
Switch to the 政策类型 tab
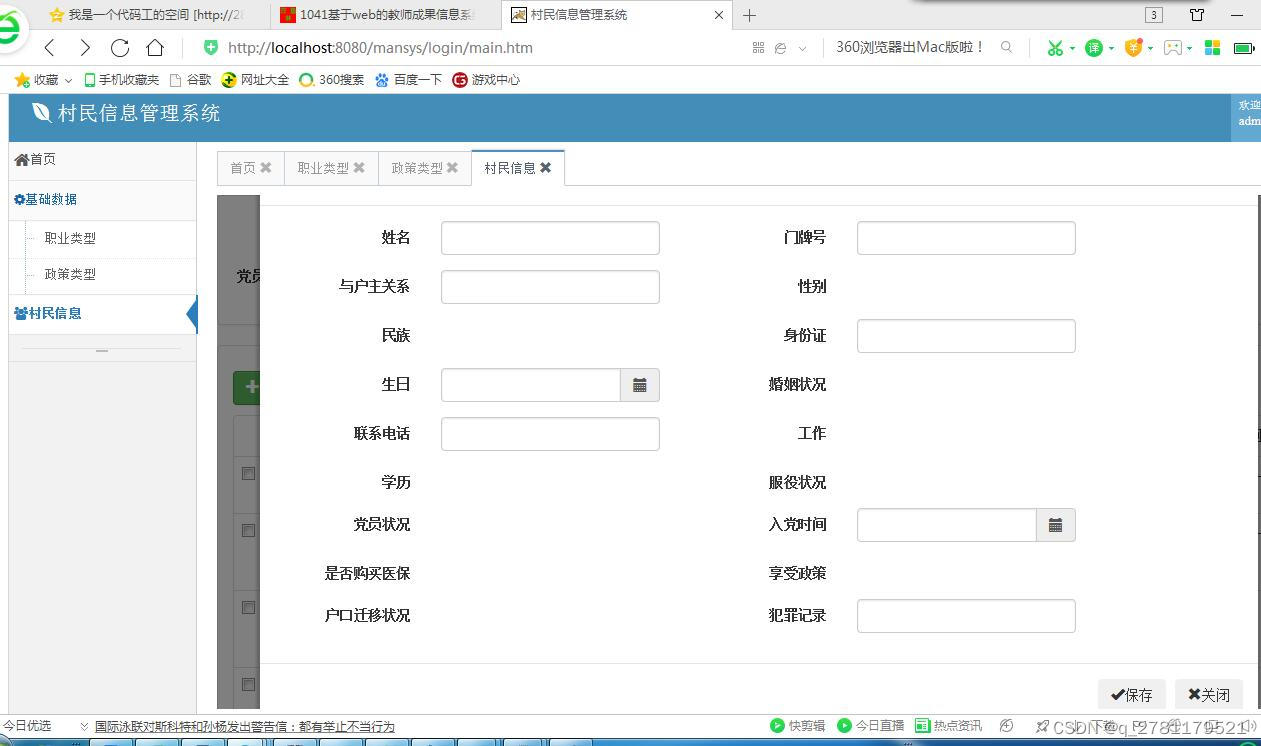click(415, 167)
